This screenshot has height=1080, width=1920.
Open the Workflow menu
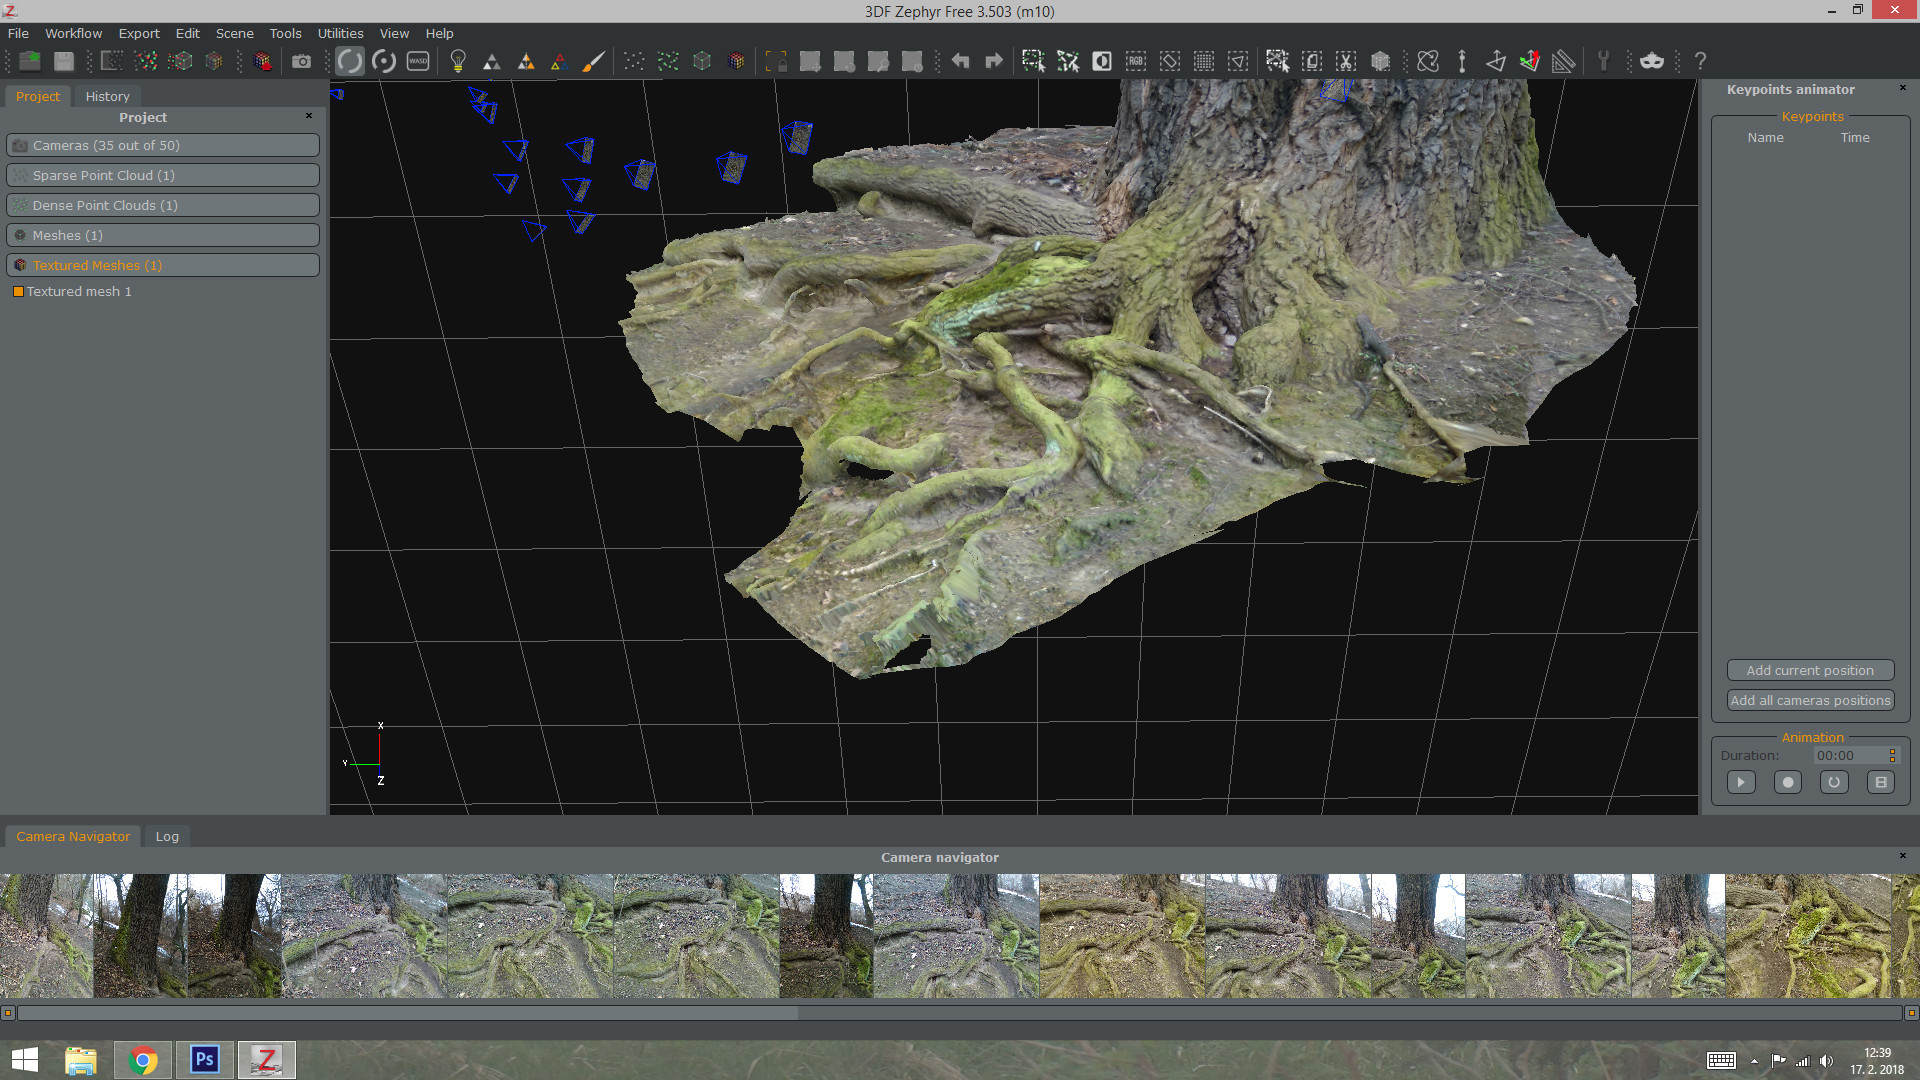[x=73, y=33]
